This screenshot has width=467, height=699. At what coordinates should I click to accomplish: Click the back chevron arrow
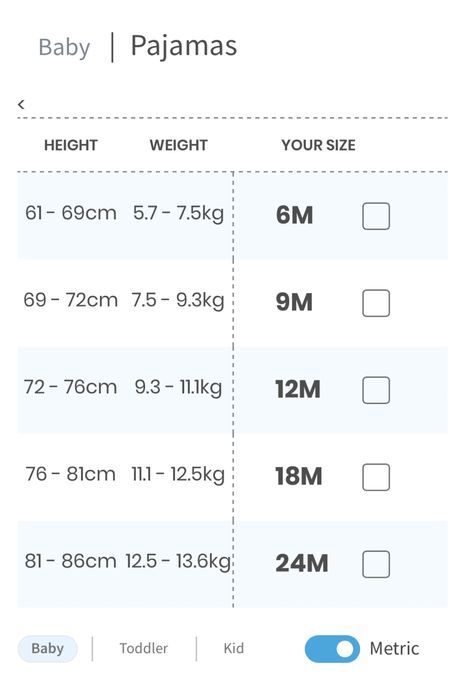coord(21,104)
